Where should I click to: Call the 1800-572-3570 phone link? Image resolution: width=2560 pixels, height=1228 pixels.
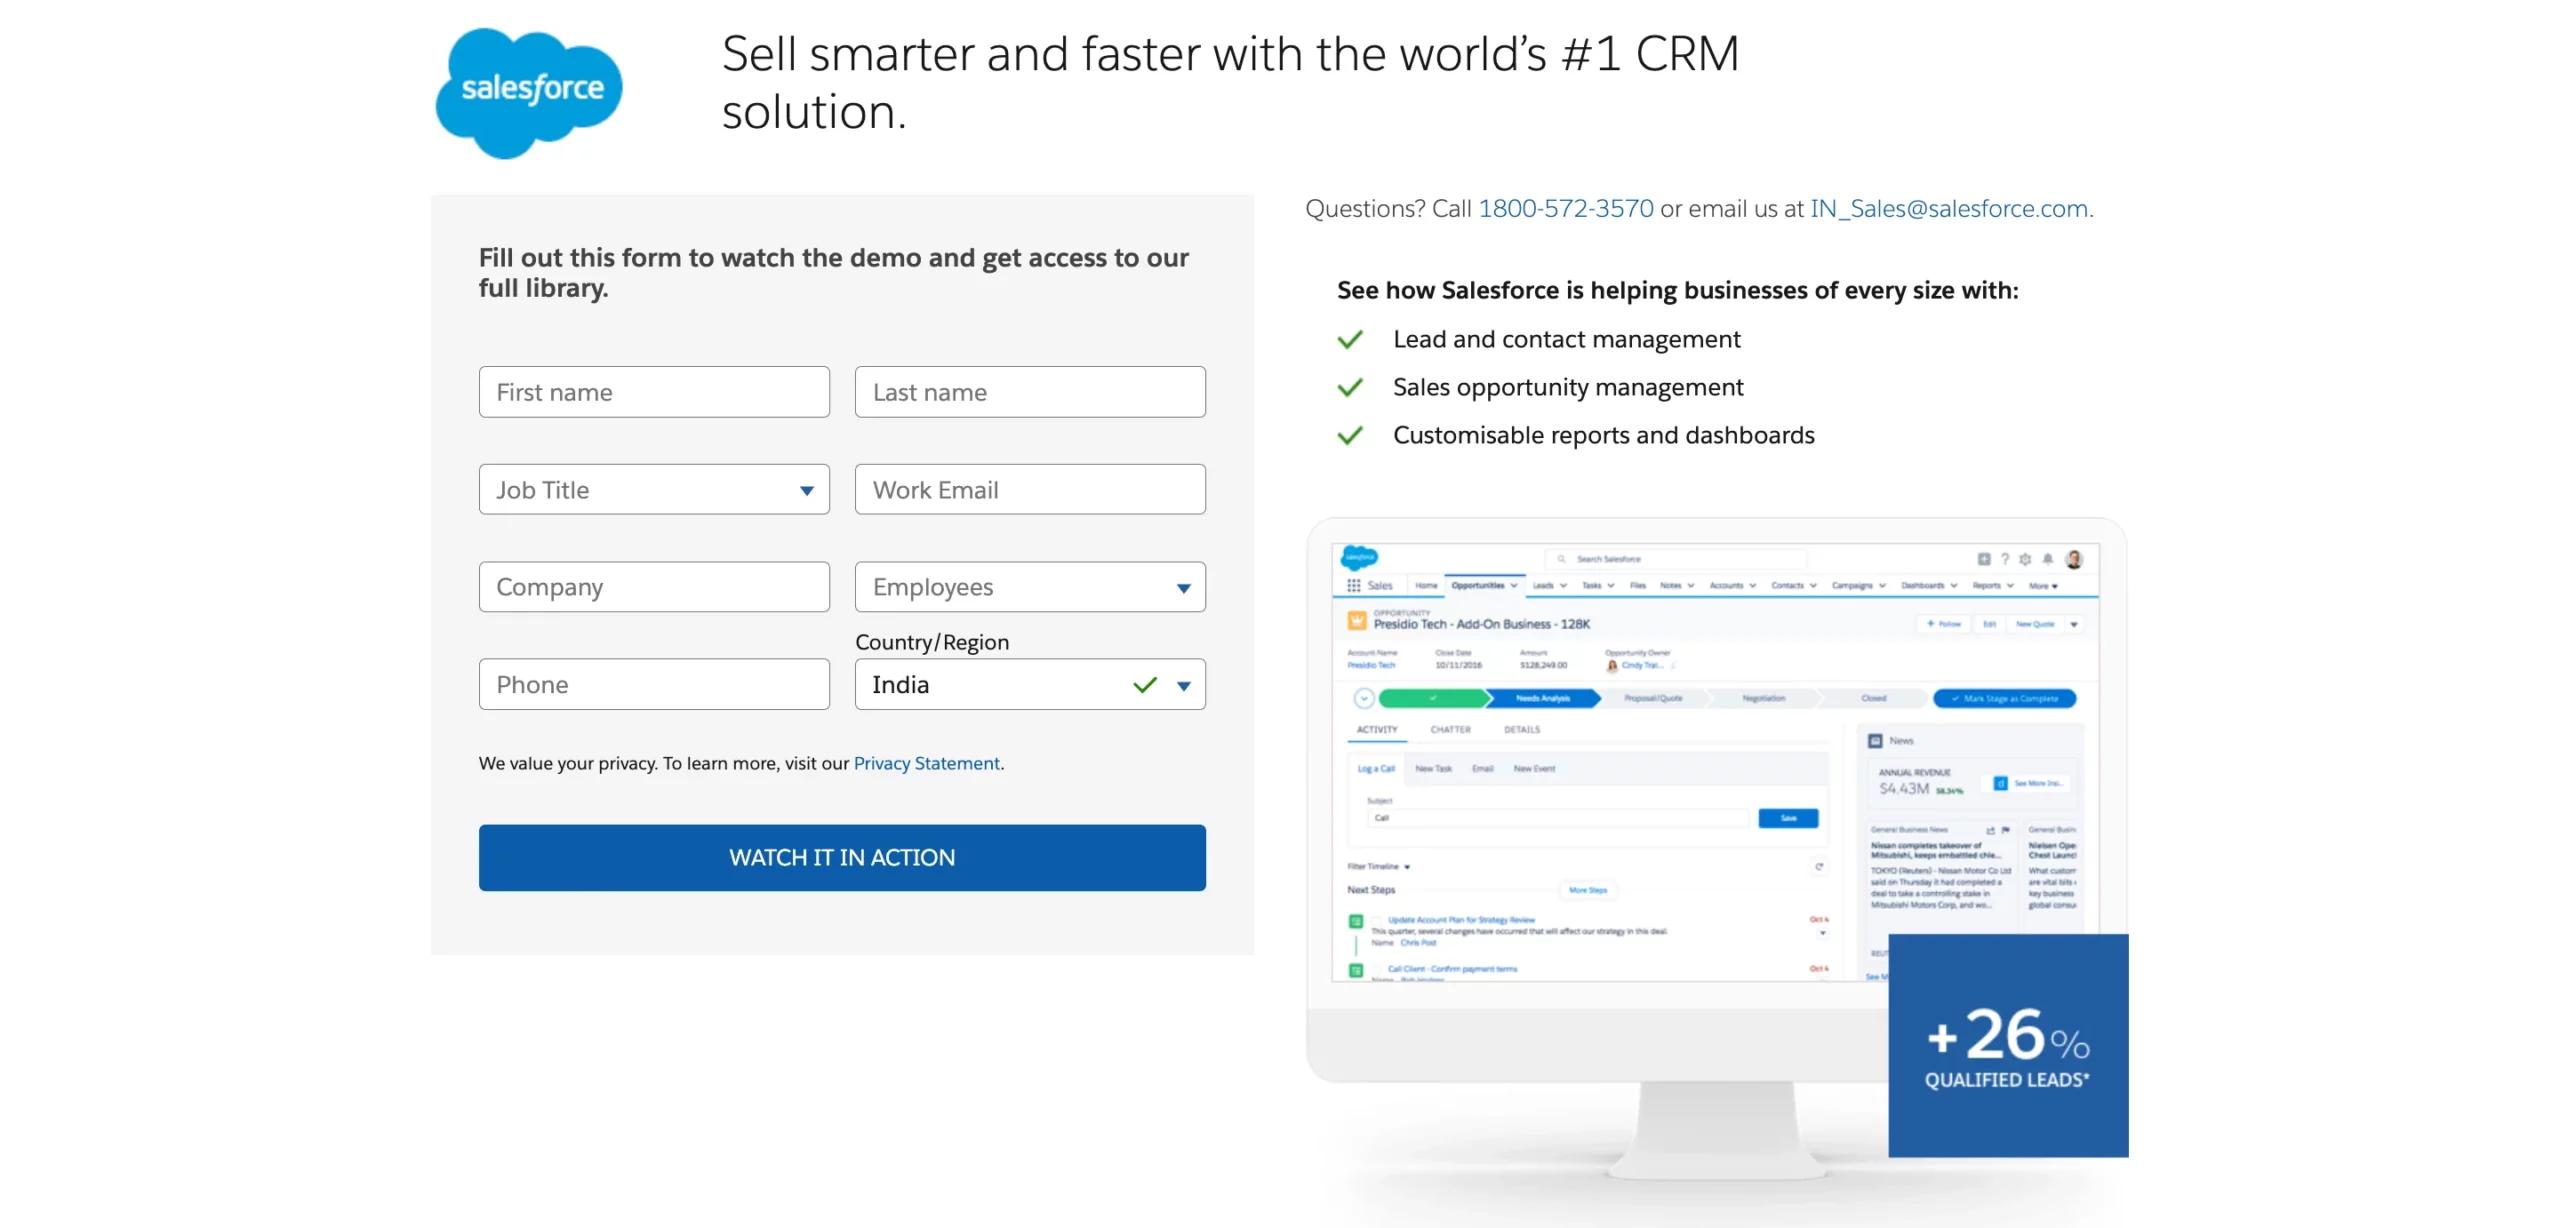pyautogui.click(x=1566, y=208)
